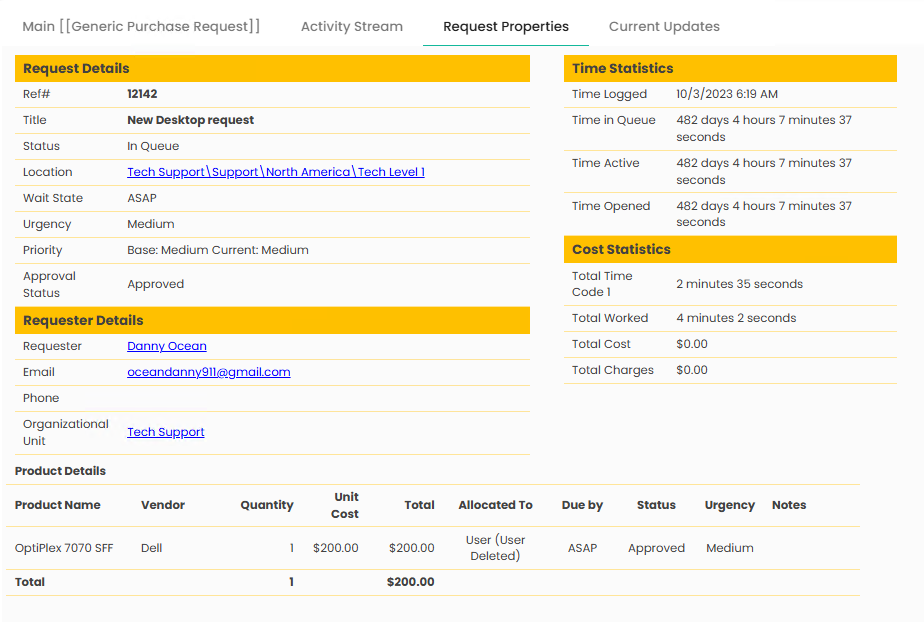
Task: Open the Tech Support location path link
Action: pyautogui.click(x=275, y=172)
